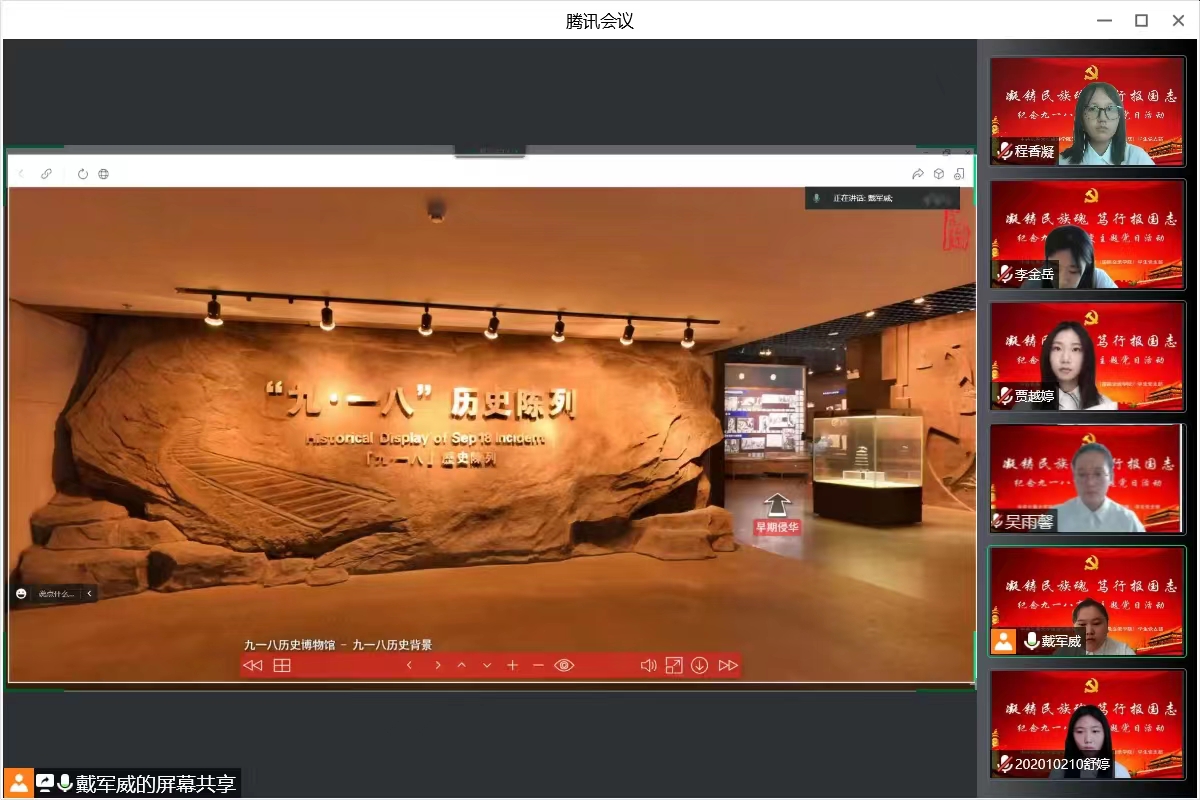Click the circled down-arrow download icon
Screen dimensions: 1200x800
tap(700, 665)
